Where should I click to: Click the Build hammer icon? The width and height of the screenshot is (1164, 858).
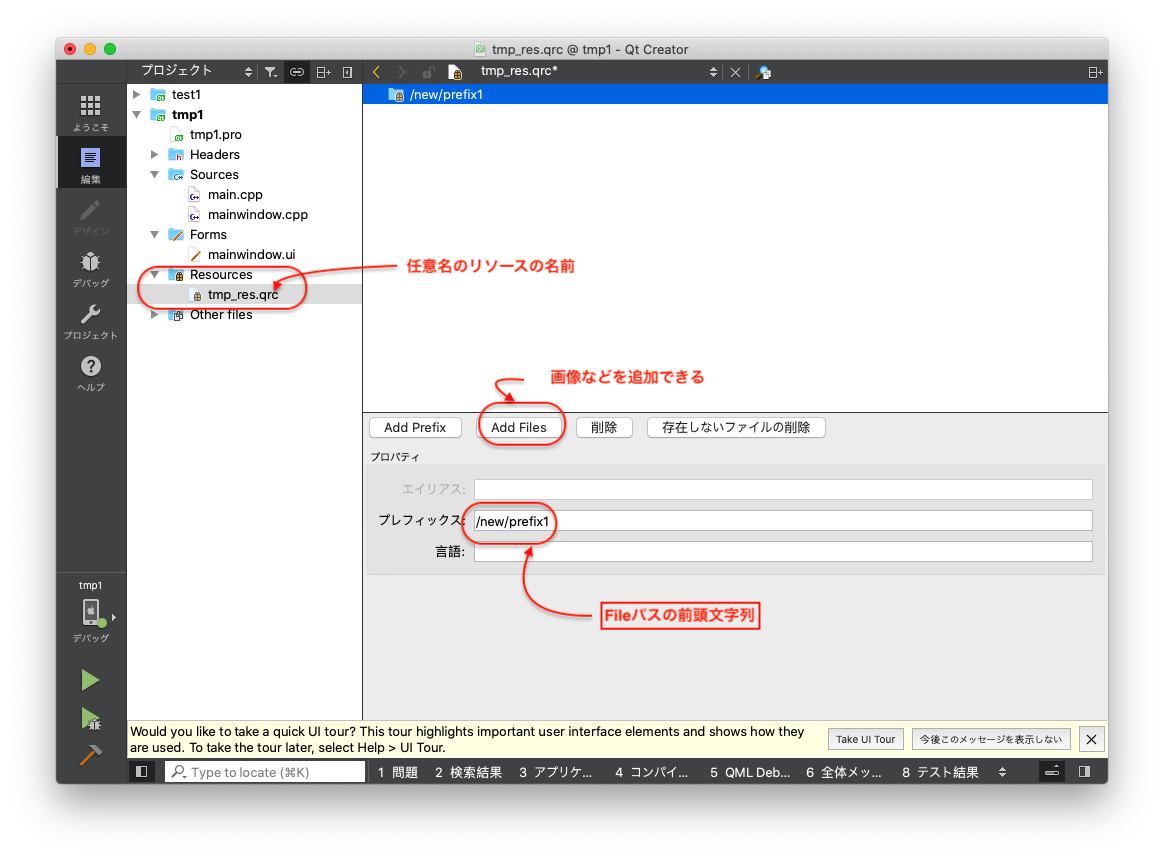tap(91, 755)
